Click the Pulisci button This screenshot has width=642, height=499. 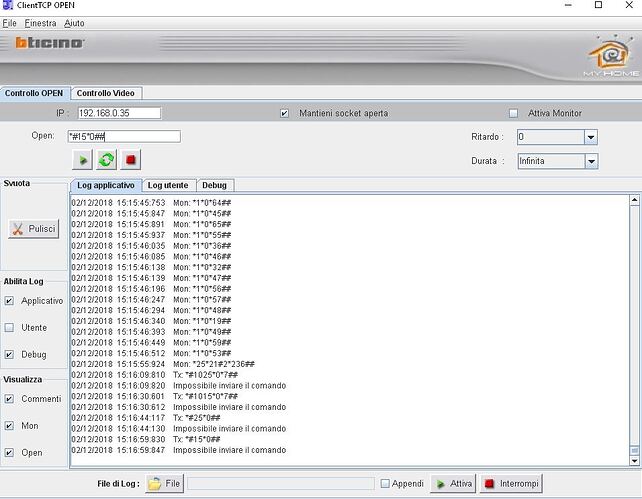tap(34, 229)
